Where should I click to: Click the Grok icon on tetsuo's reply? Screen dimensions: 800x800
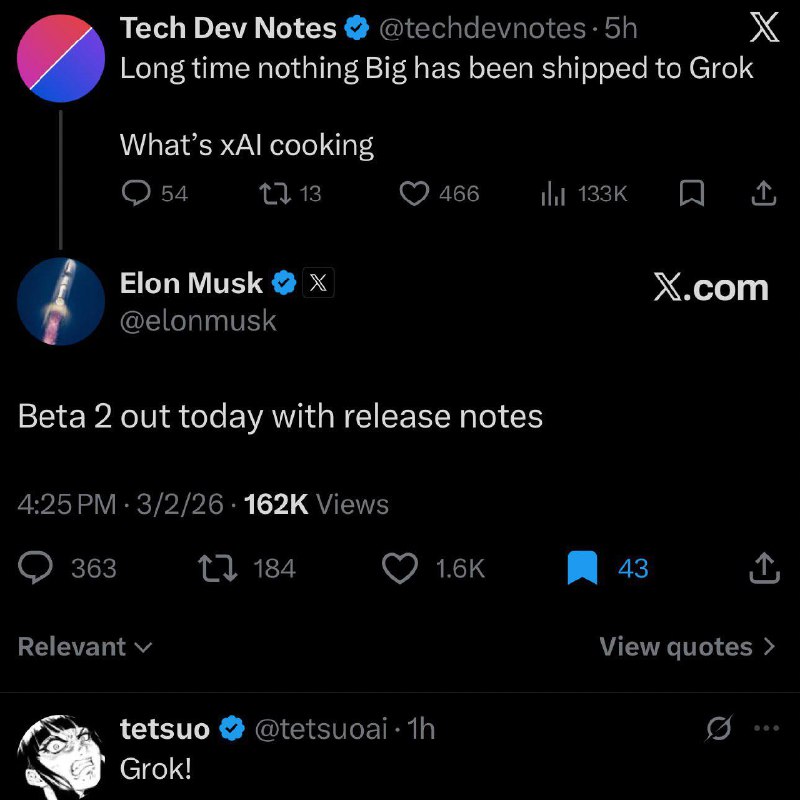point(718,730)
